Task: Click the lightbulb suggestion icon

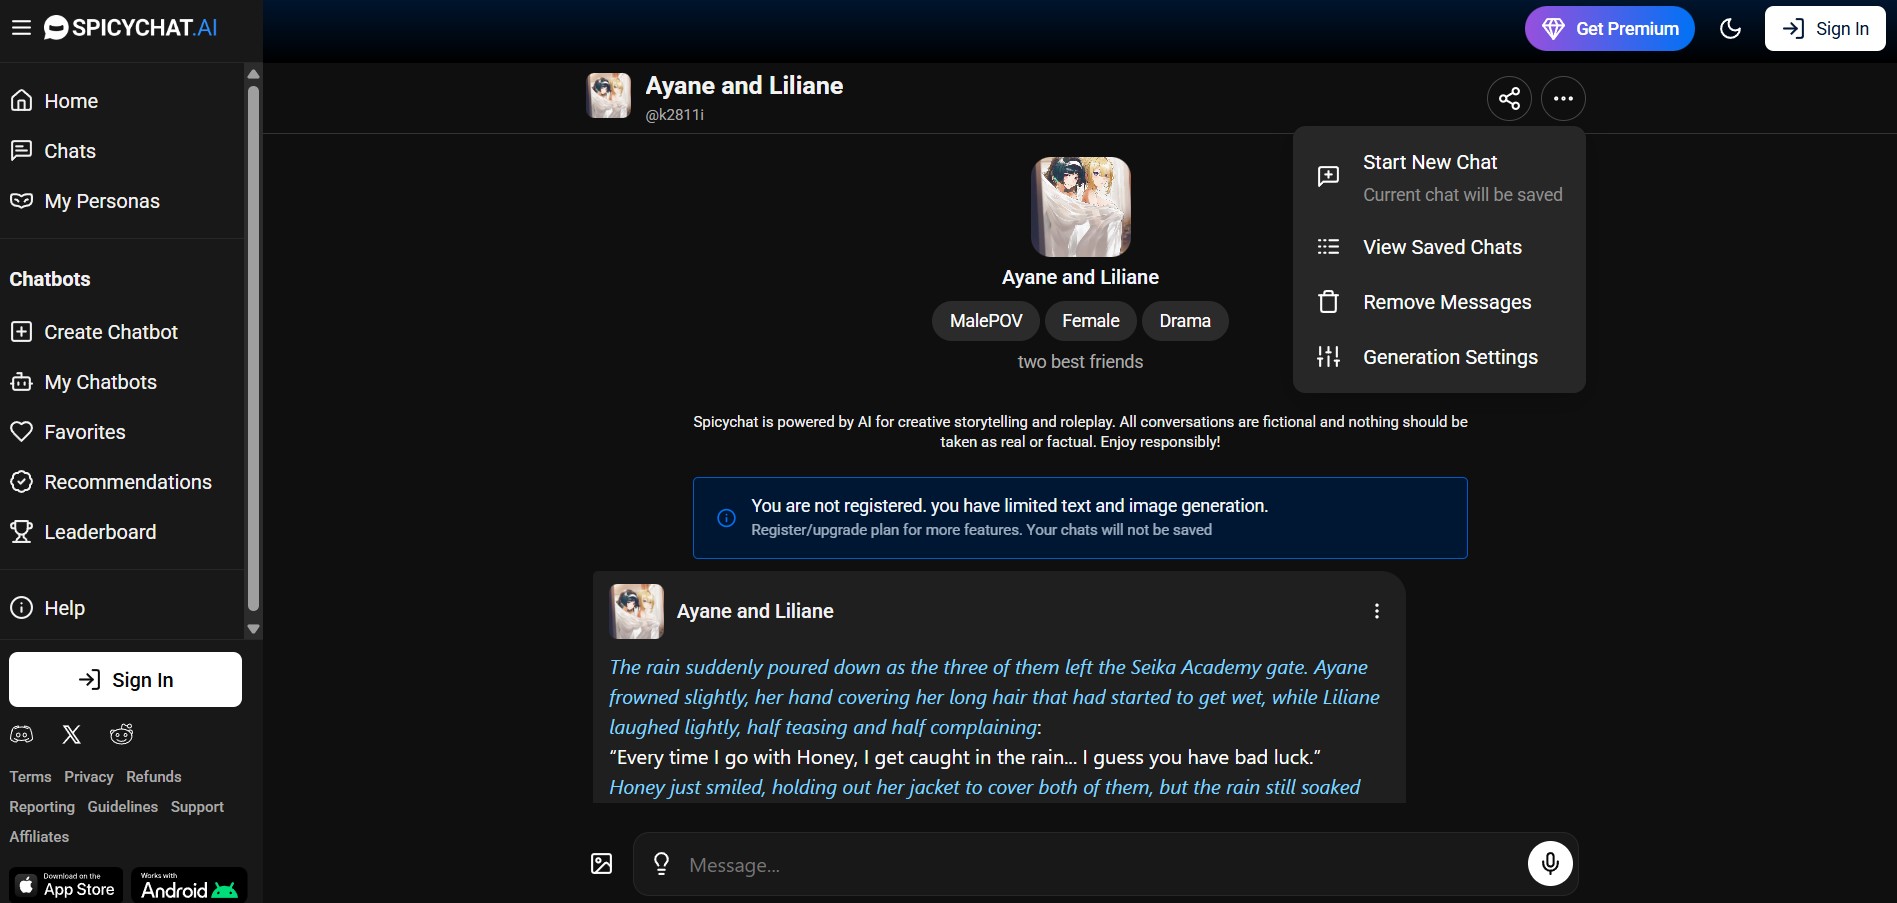Action: pyautogui.click(x=661, y=864)
